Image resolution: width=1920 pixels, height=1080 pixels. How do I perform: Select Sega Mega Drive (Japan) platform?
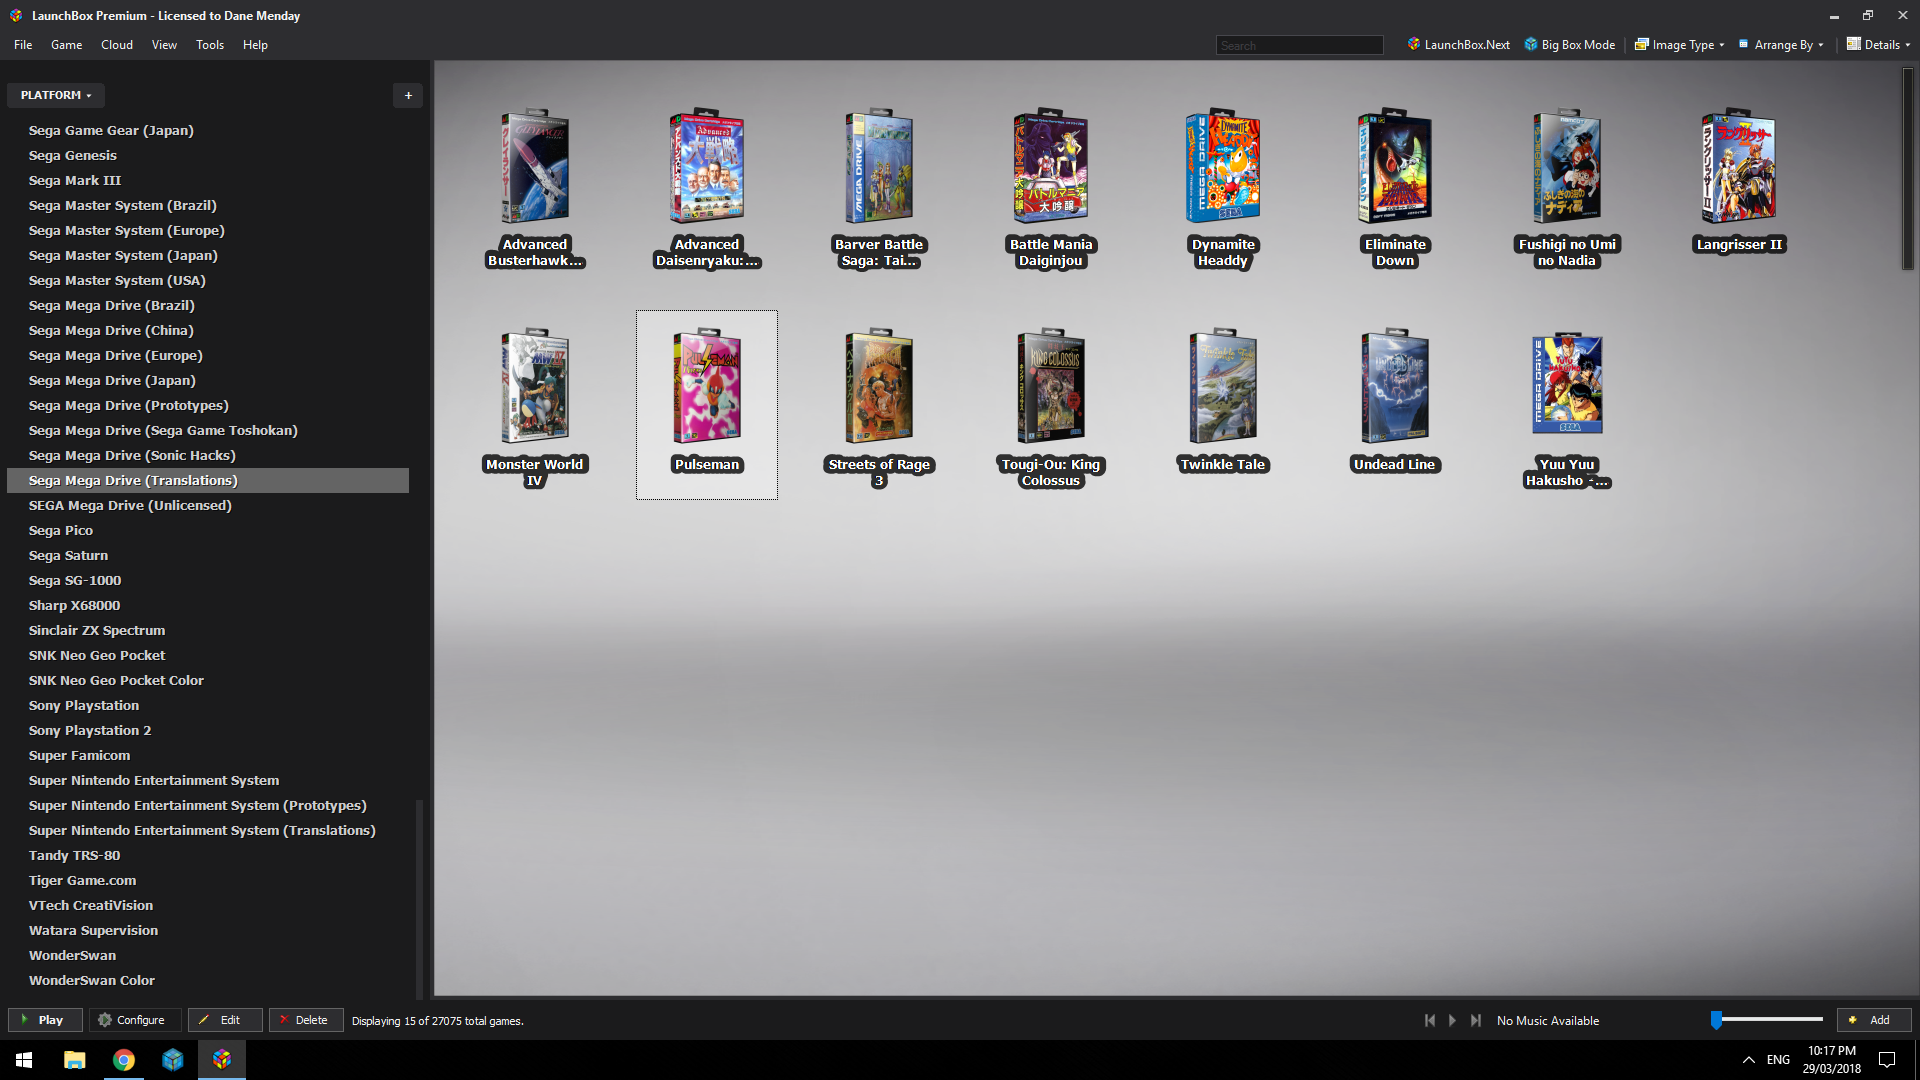(x=112, y=381)
